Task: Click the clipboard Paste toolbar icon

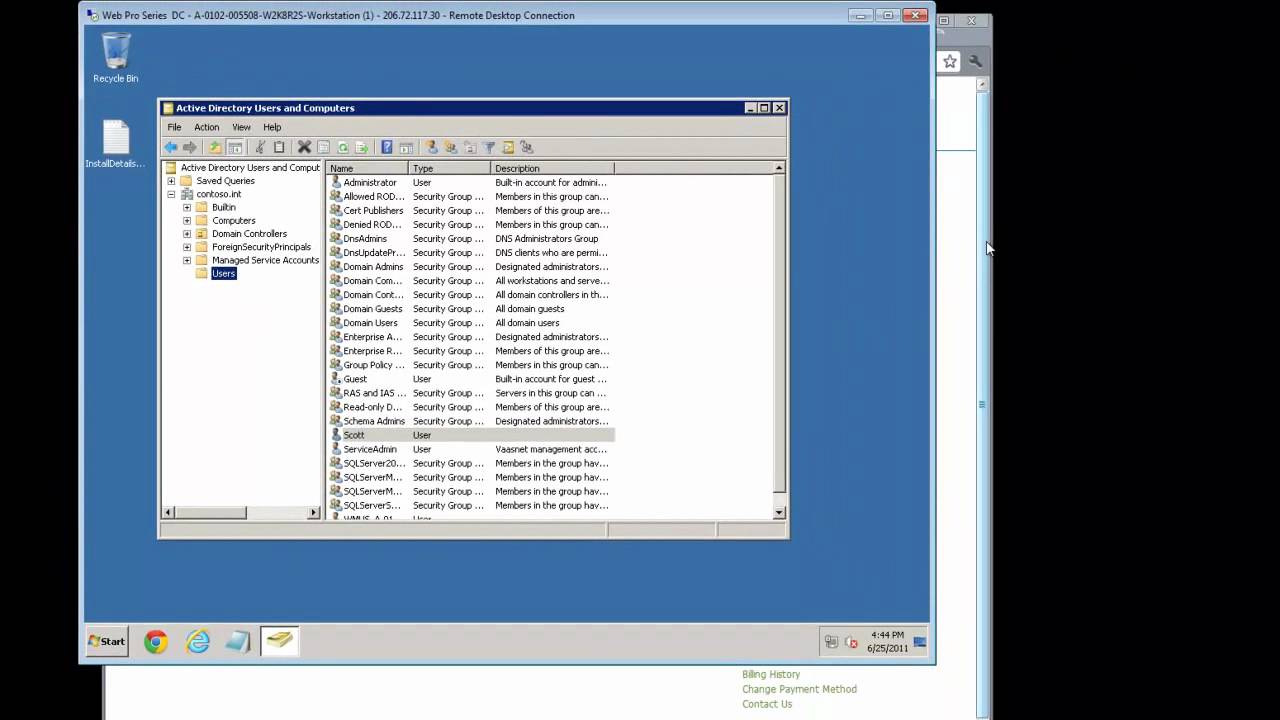Action: coord(279,147)
